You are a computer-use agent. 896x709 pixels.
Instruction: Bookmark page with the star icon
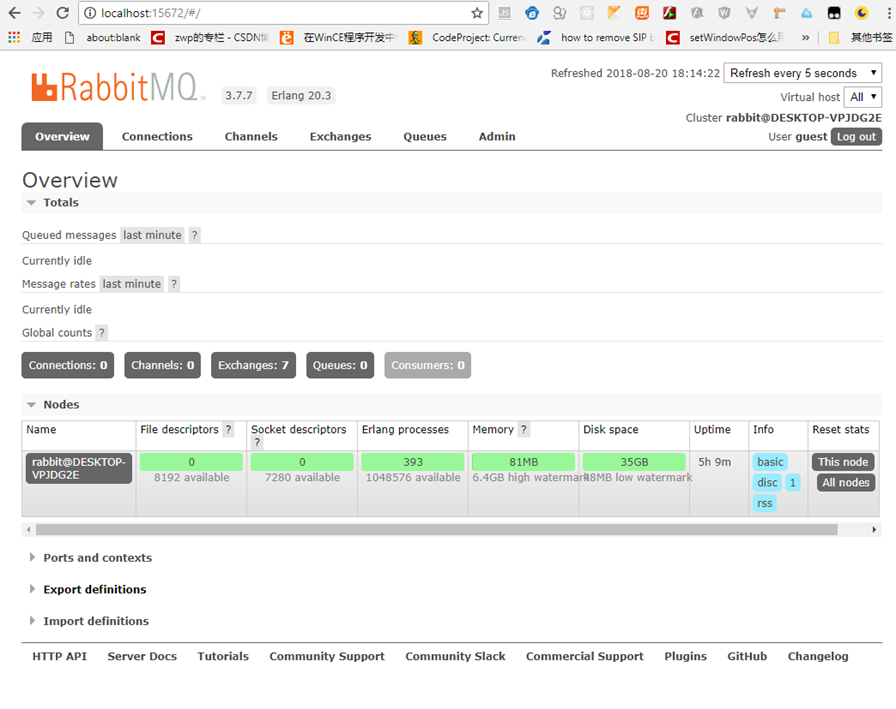(477, 13)
